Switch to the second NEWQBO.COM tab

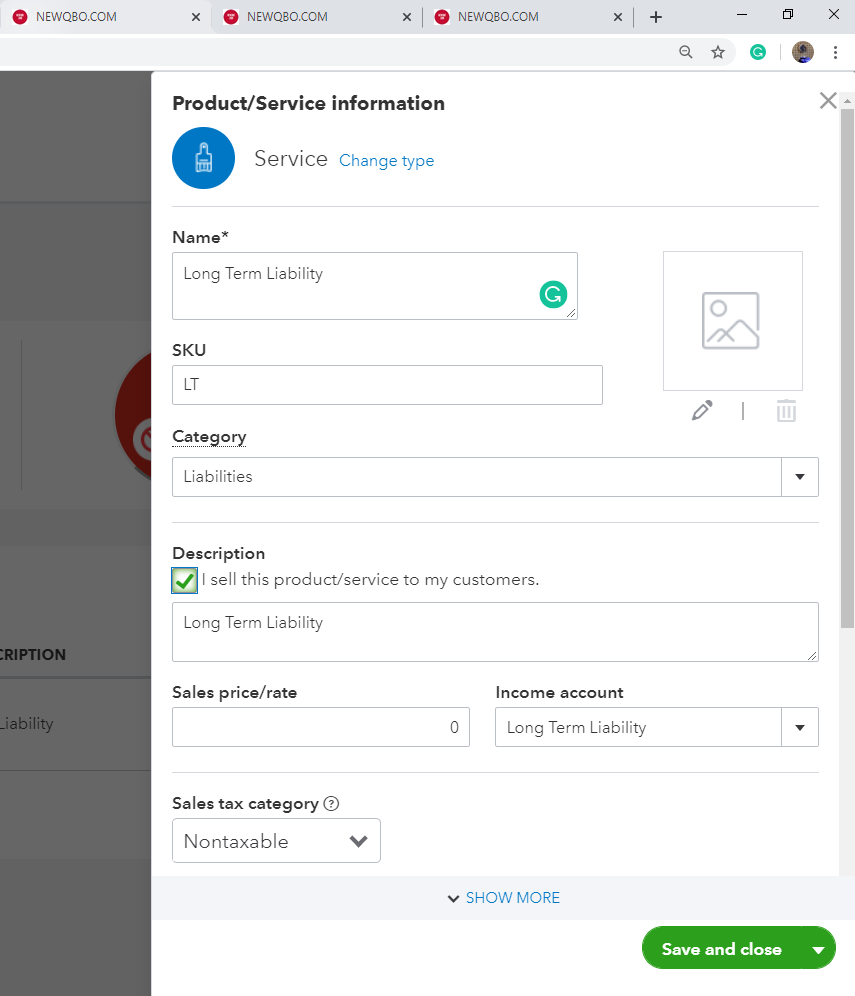pos(311,17)
